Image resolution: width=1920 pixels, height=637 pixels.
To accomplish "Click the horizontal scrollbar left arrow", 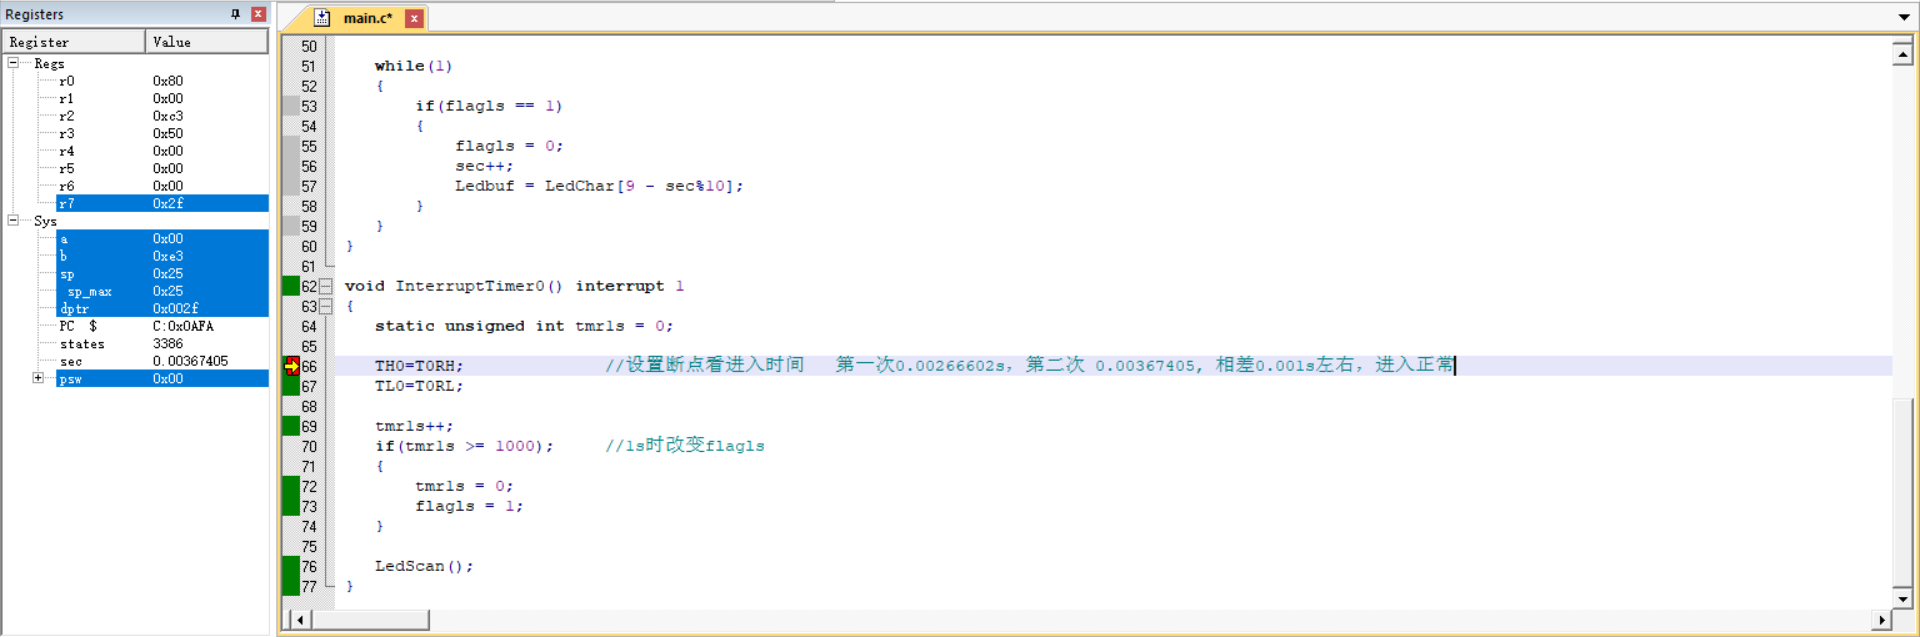I will tap(300, 620).
